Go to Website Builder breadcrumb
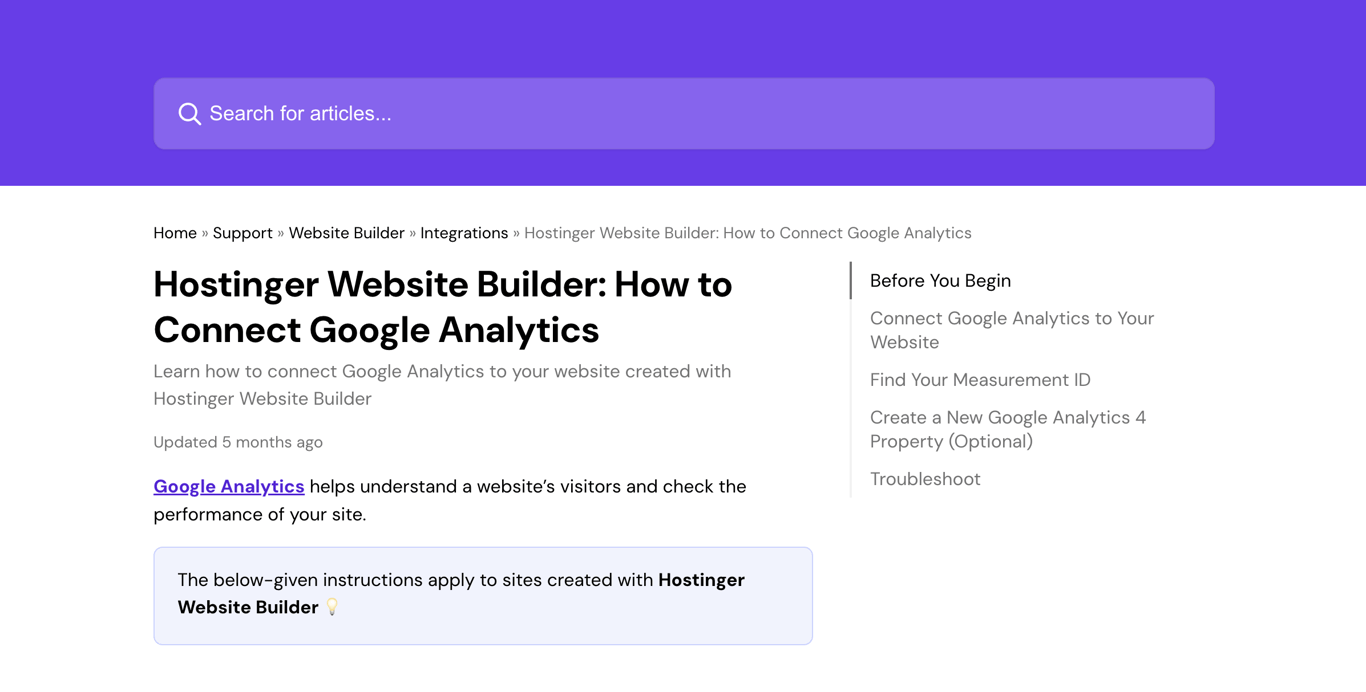The height and width of the screenshot is (692, 1366). pyautogui.click(x=346, y=232)
